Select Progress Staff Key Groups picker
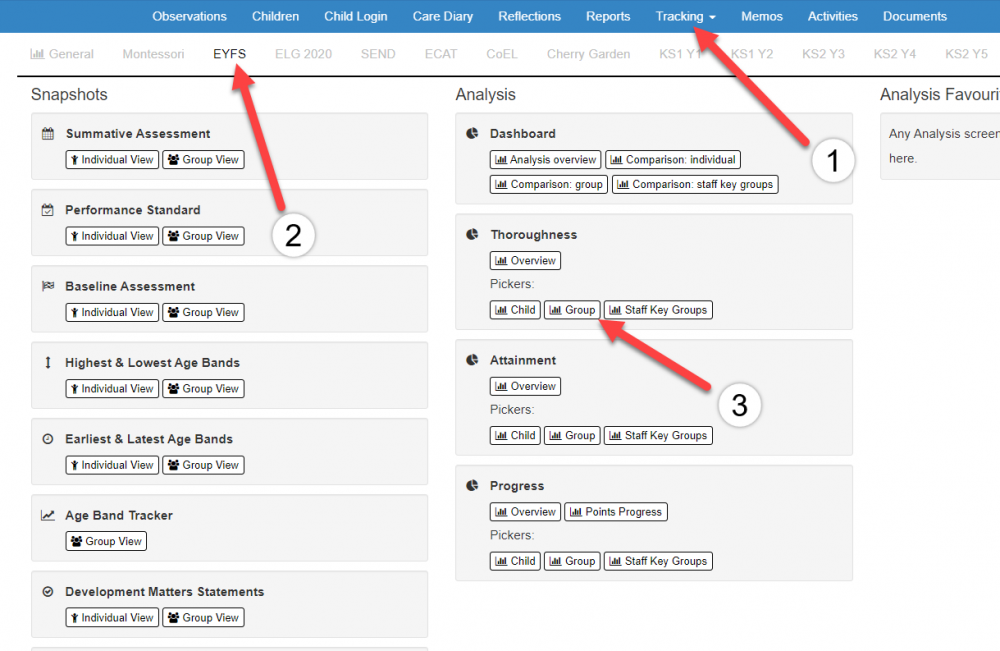The width and height of the screenshot is (1000, 651). coord(658,561)
